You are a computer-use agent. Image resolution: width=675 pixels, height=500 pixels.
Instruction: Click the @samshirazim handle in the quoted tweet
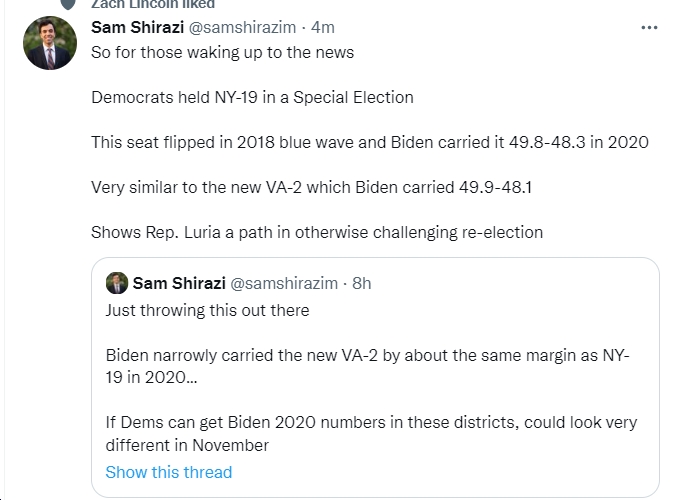click(x=284, y=283)
